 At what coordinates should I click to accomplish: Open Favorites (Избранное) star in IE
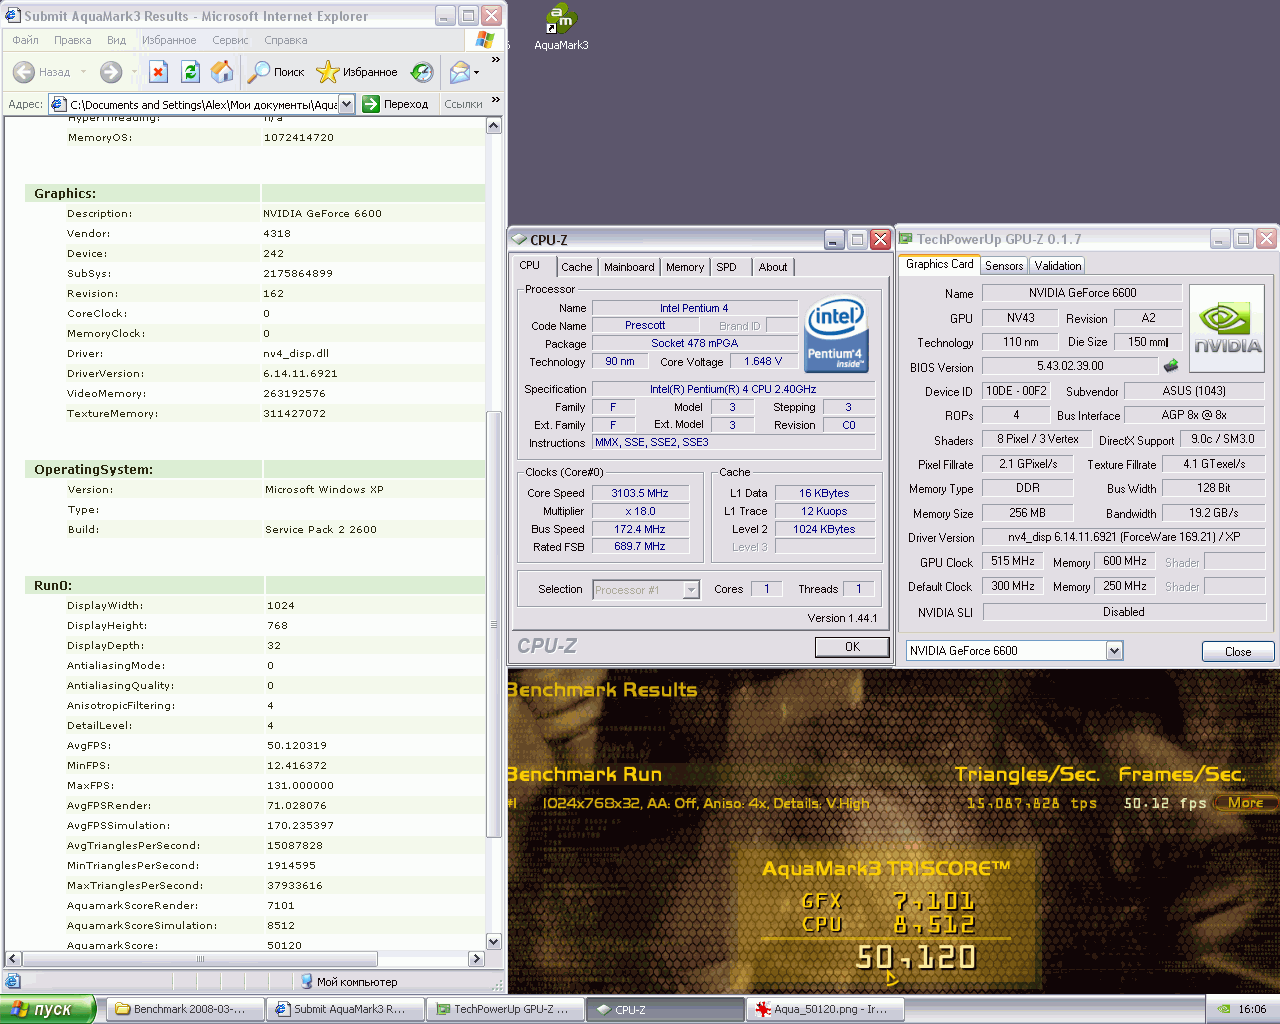click(357, 72)
